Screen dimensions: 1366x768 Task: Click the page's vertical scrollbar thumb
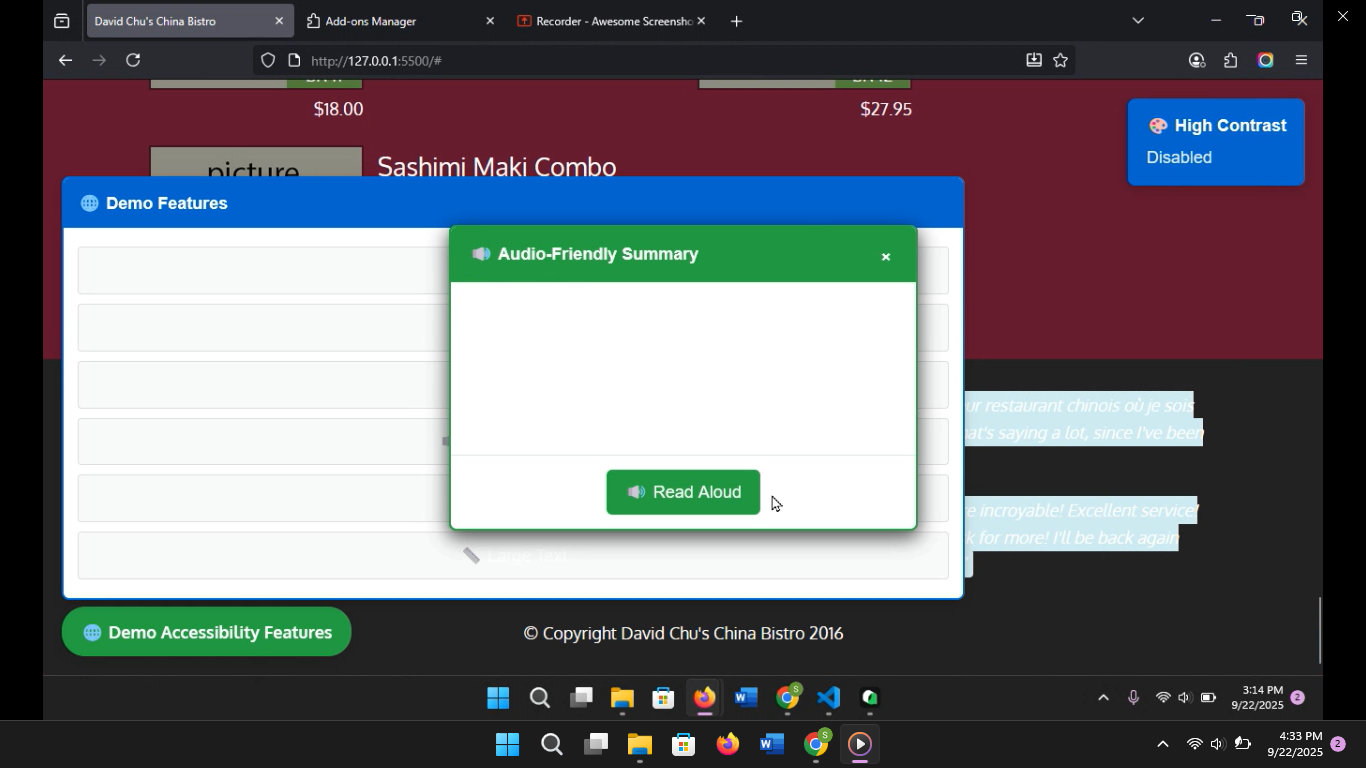(1320, 630)
